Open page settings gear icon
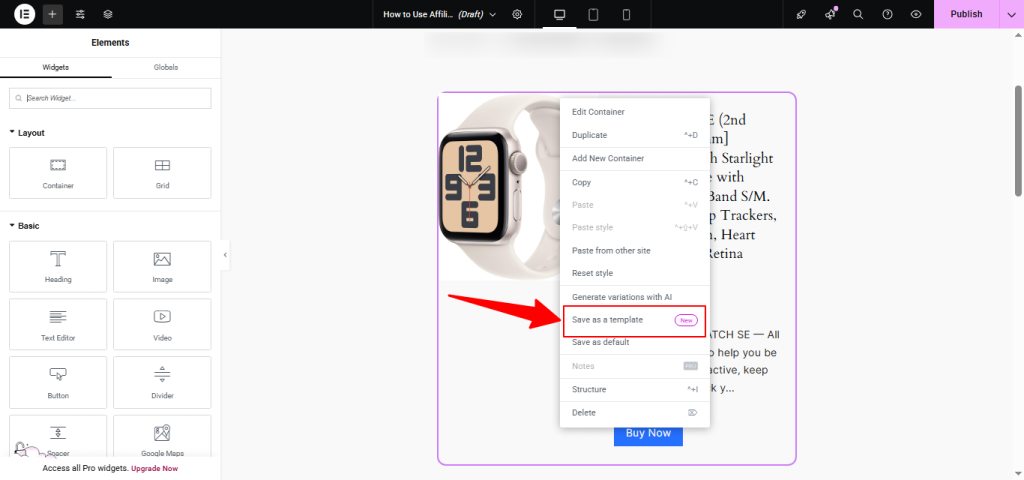Viewport: 1024px width, 480px height. (x=517, y=14)
